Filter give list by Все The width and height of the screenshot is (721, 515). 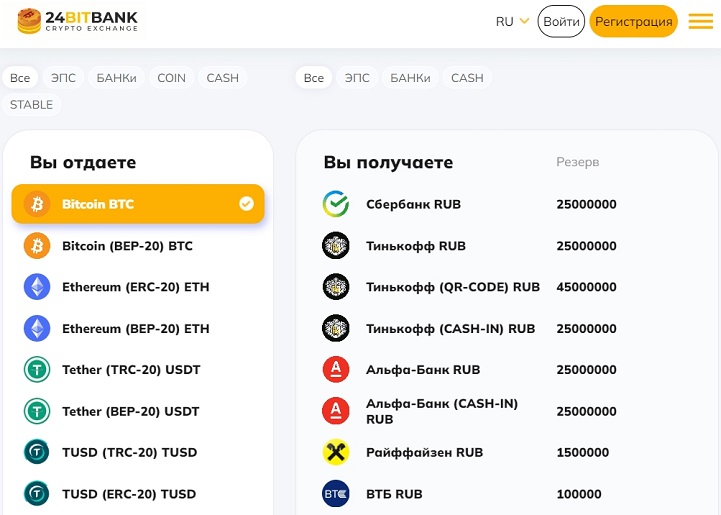(20, 78)
